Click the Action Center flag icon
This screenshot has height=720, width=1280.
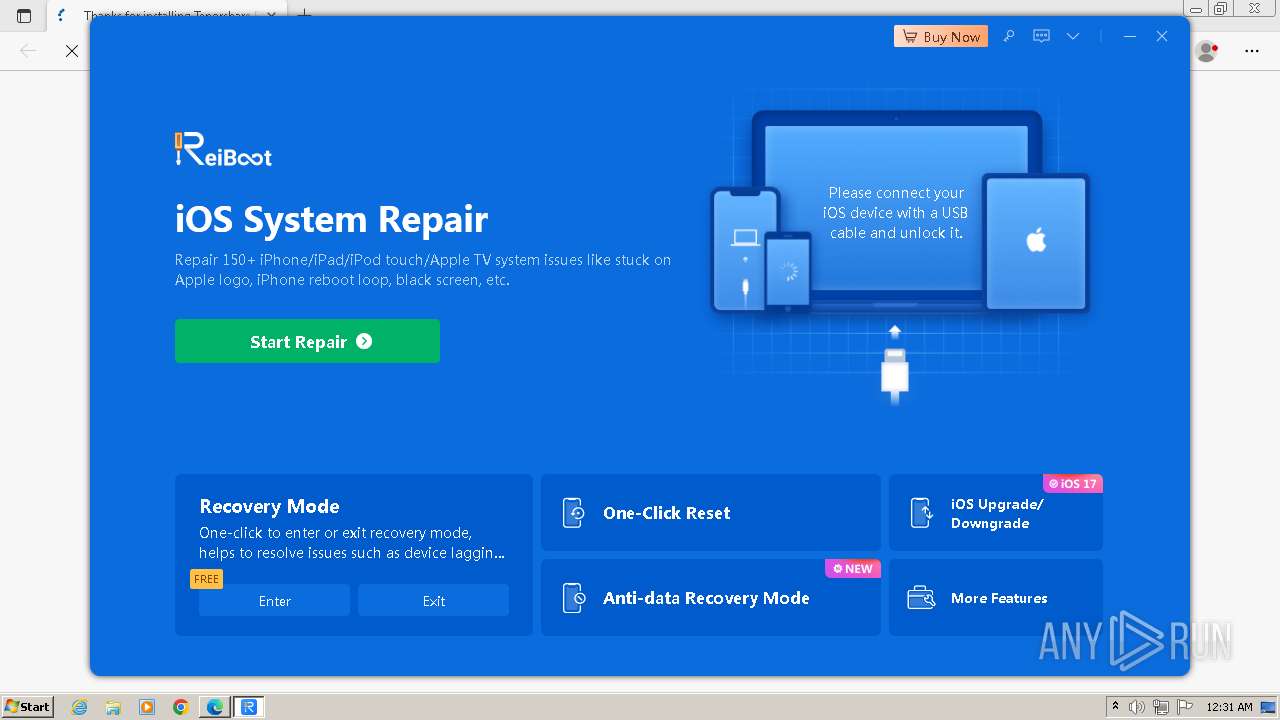(x=1185, y=707)
